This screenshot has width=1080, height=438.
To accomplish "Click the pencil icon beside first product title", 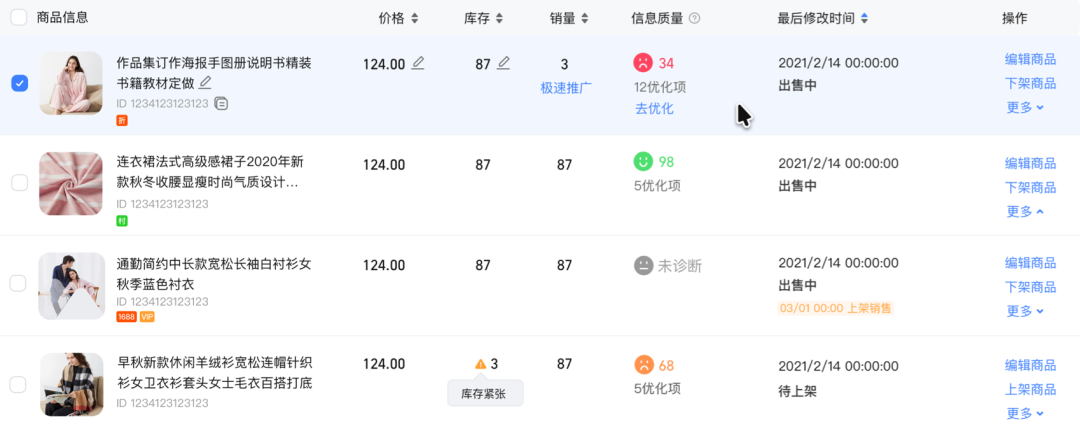I will click(x=206, y=82).
